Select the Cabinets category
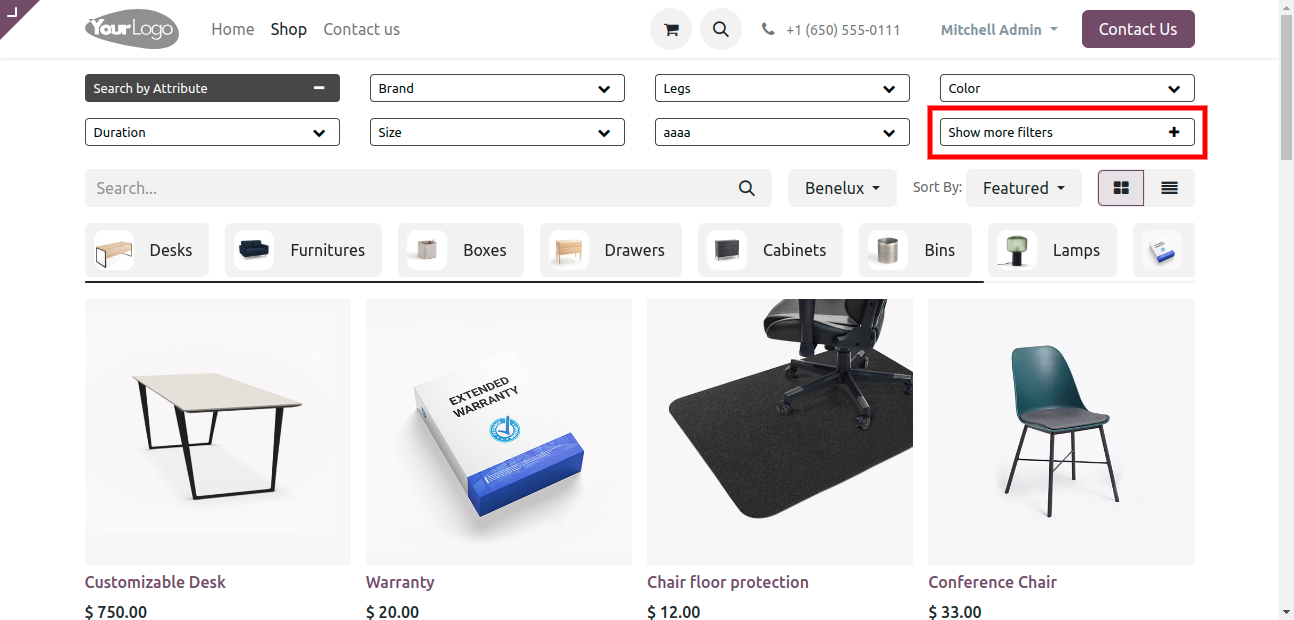Viewport: 1294px width, 620px height. pos(770,250)
